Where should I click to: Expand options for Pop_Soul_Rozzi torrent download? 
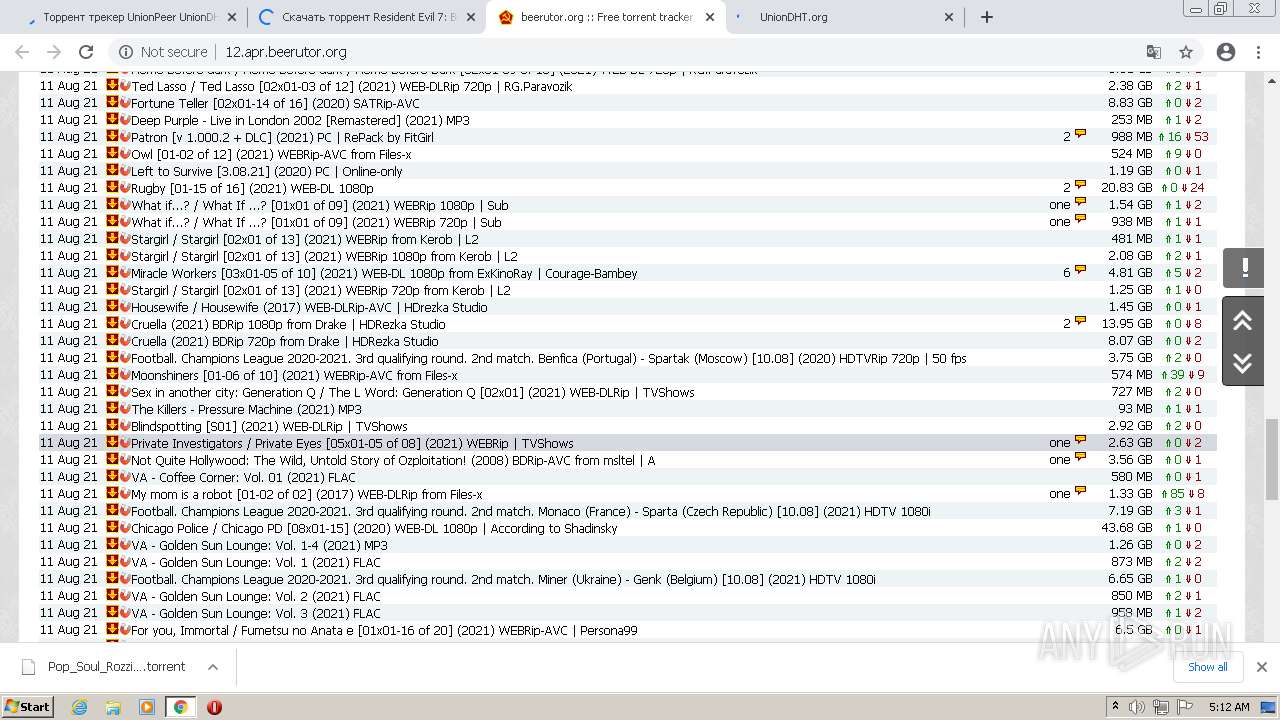click(213, 667)
